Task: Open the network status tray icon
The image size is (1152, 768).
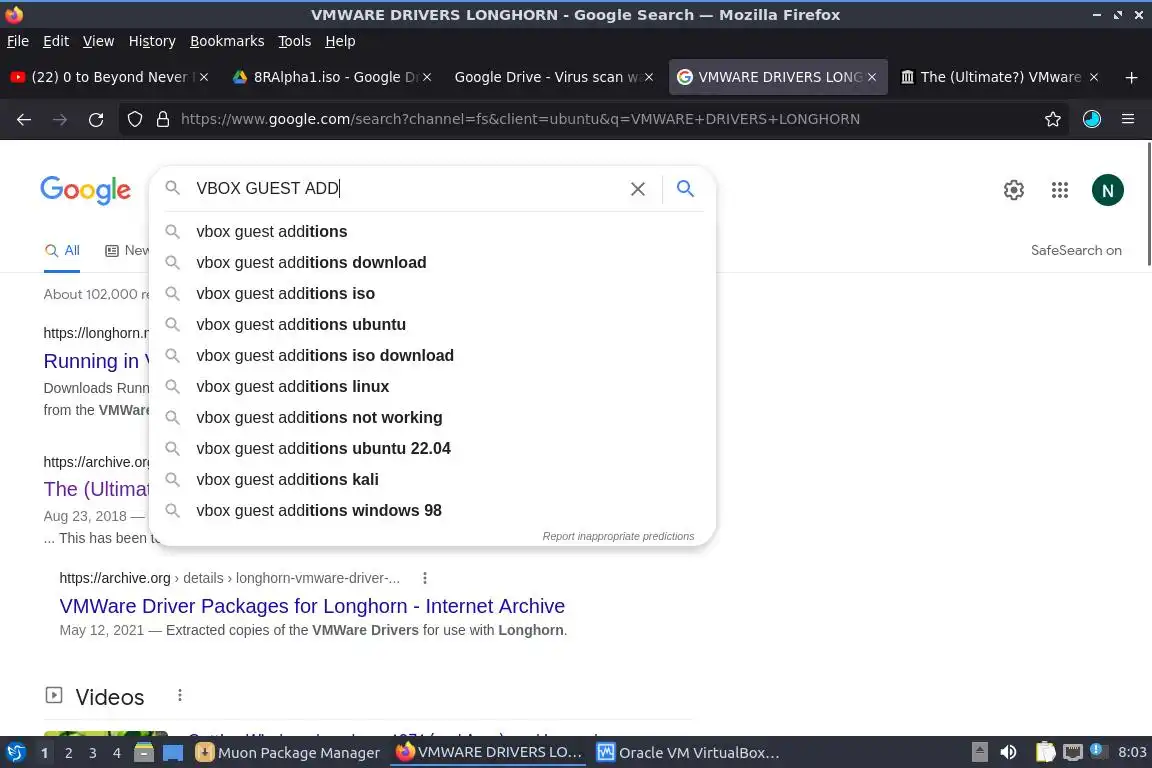Action: coord(1073,753)
